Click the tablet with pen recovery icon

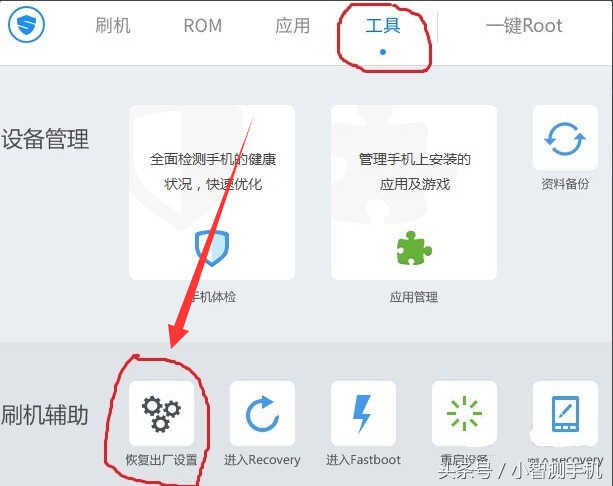tap(565, 414)
